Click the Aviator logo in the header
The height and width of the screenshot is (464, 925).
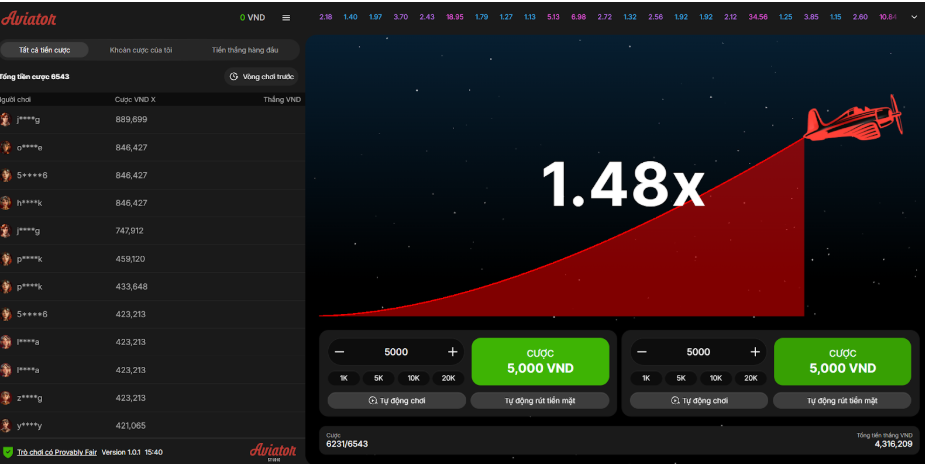[x=28, y=18]
